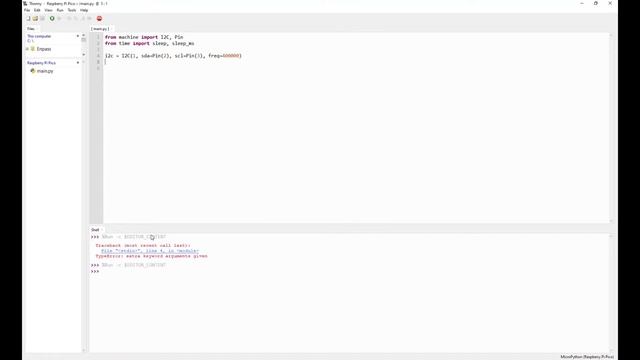Open Raspberry Pi Pico pane dropdown menu

pos(78,63)
